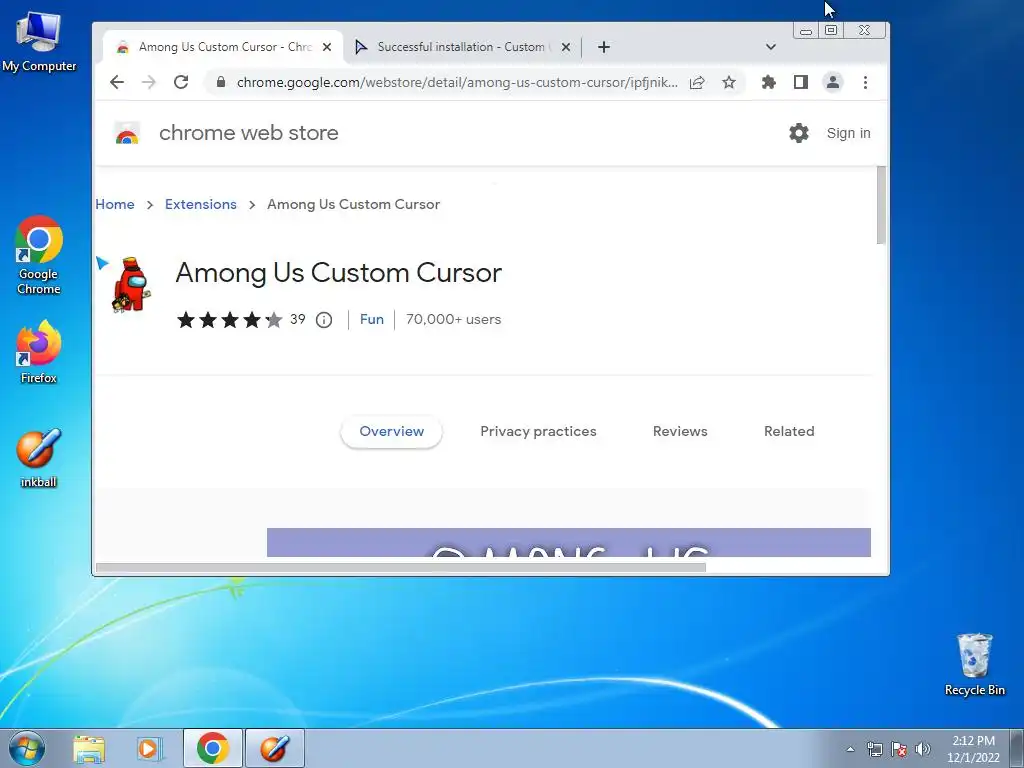Click the taskbar clock showing 2:12 PM
1024x768 pixels.
(973, 749)
